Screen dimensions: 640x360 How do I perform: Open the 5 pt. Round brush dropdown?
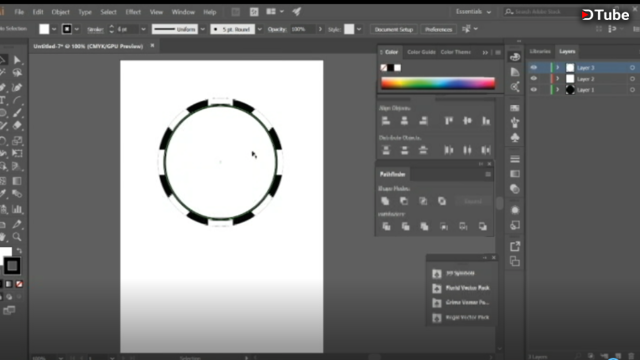tap(260, 29)
